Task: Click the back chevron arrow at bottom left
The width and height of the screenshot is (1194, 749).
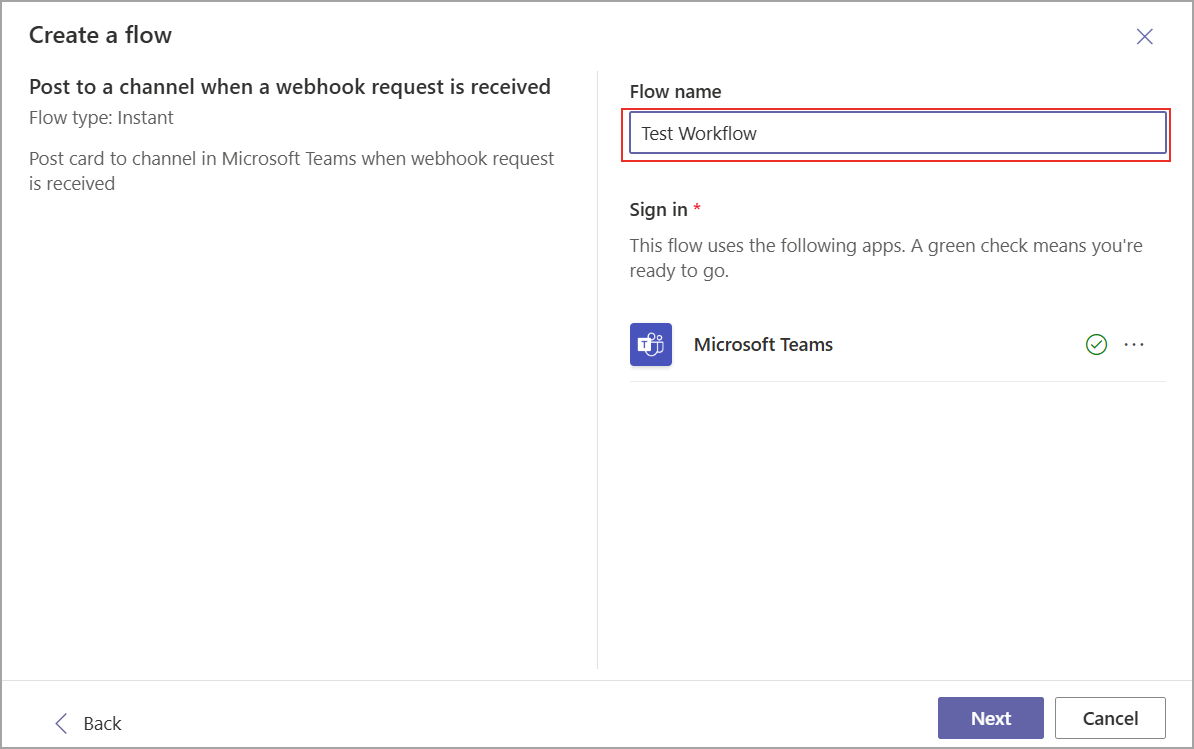Action: click(x=62, y=722)
